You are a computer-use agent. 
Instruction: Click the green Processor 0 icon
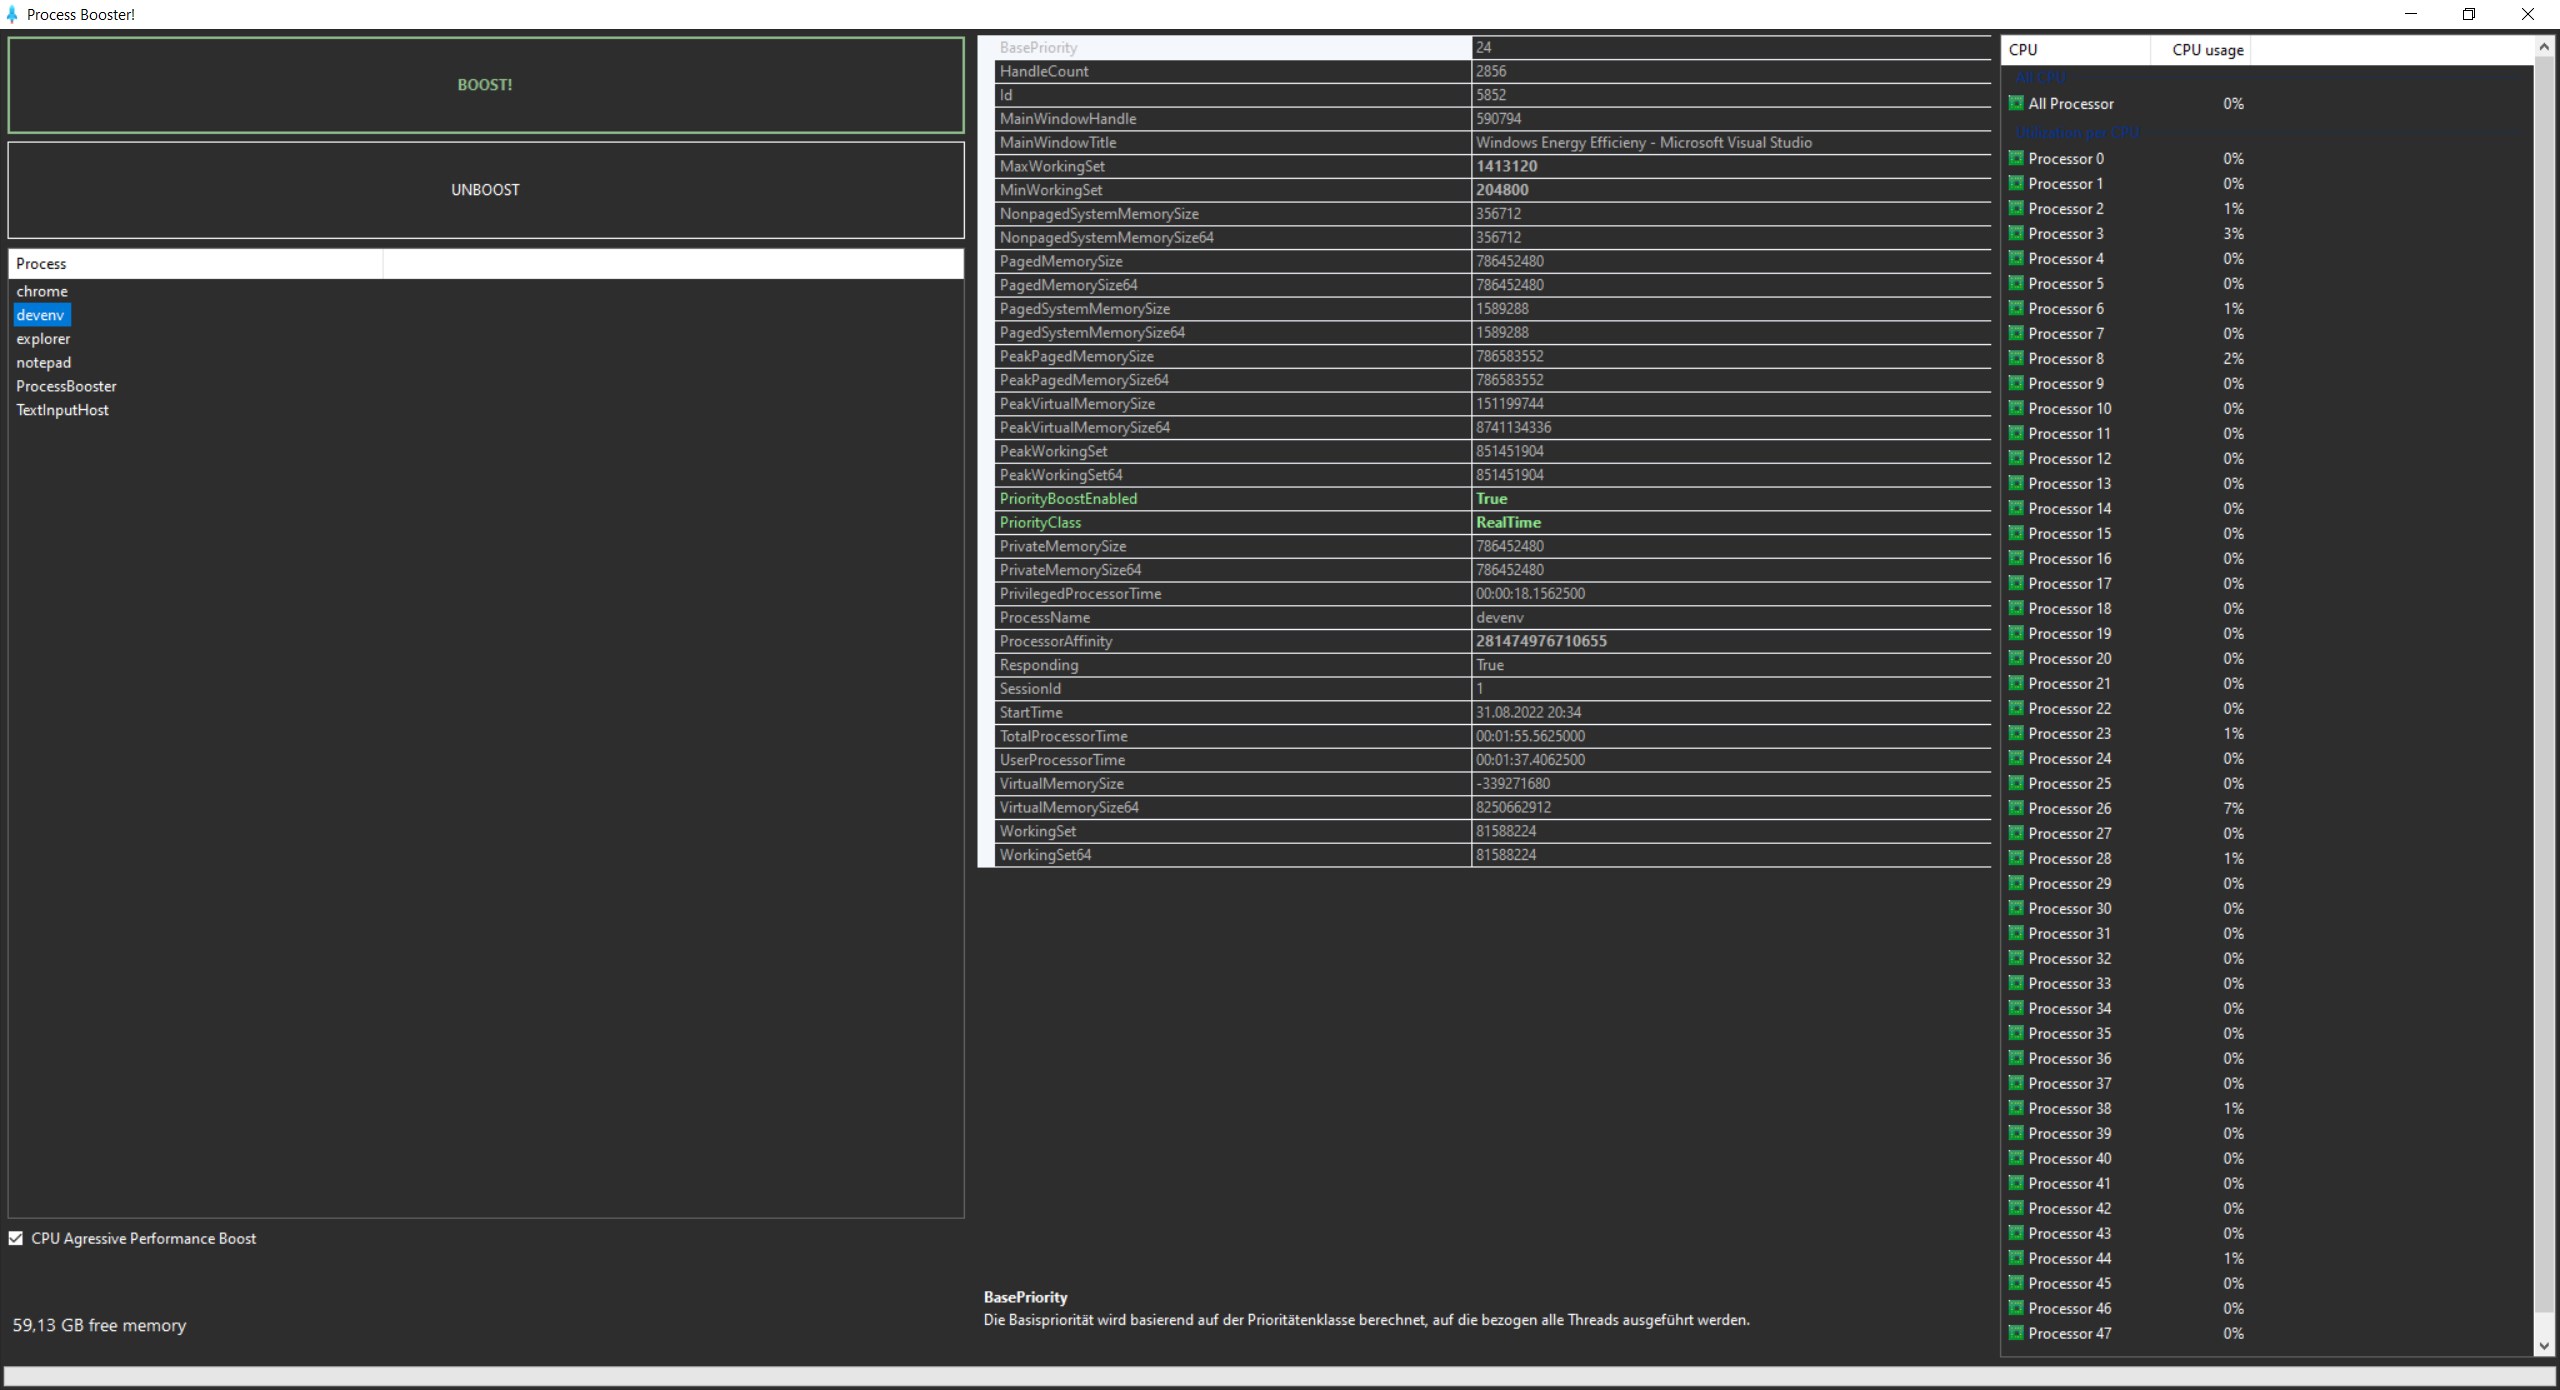point(2016,158)
